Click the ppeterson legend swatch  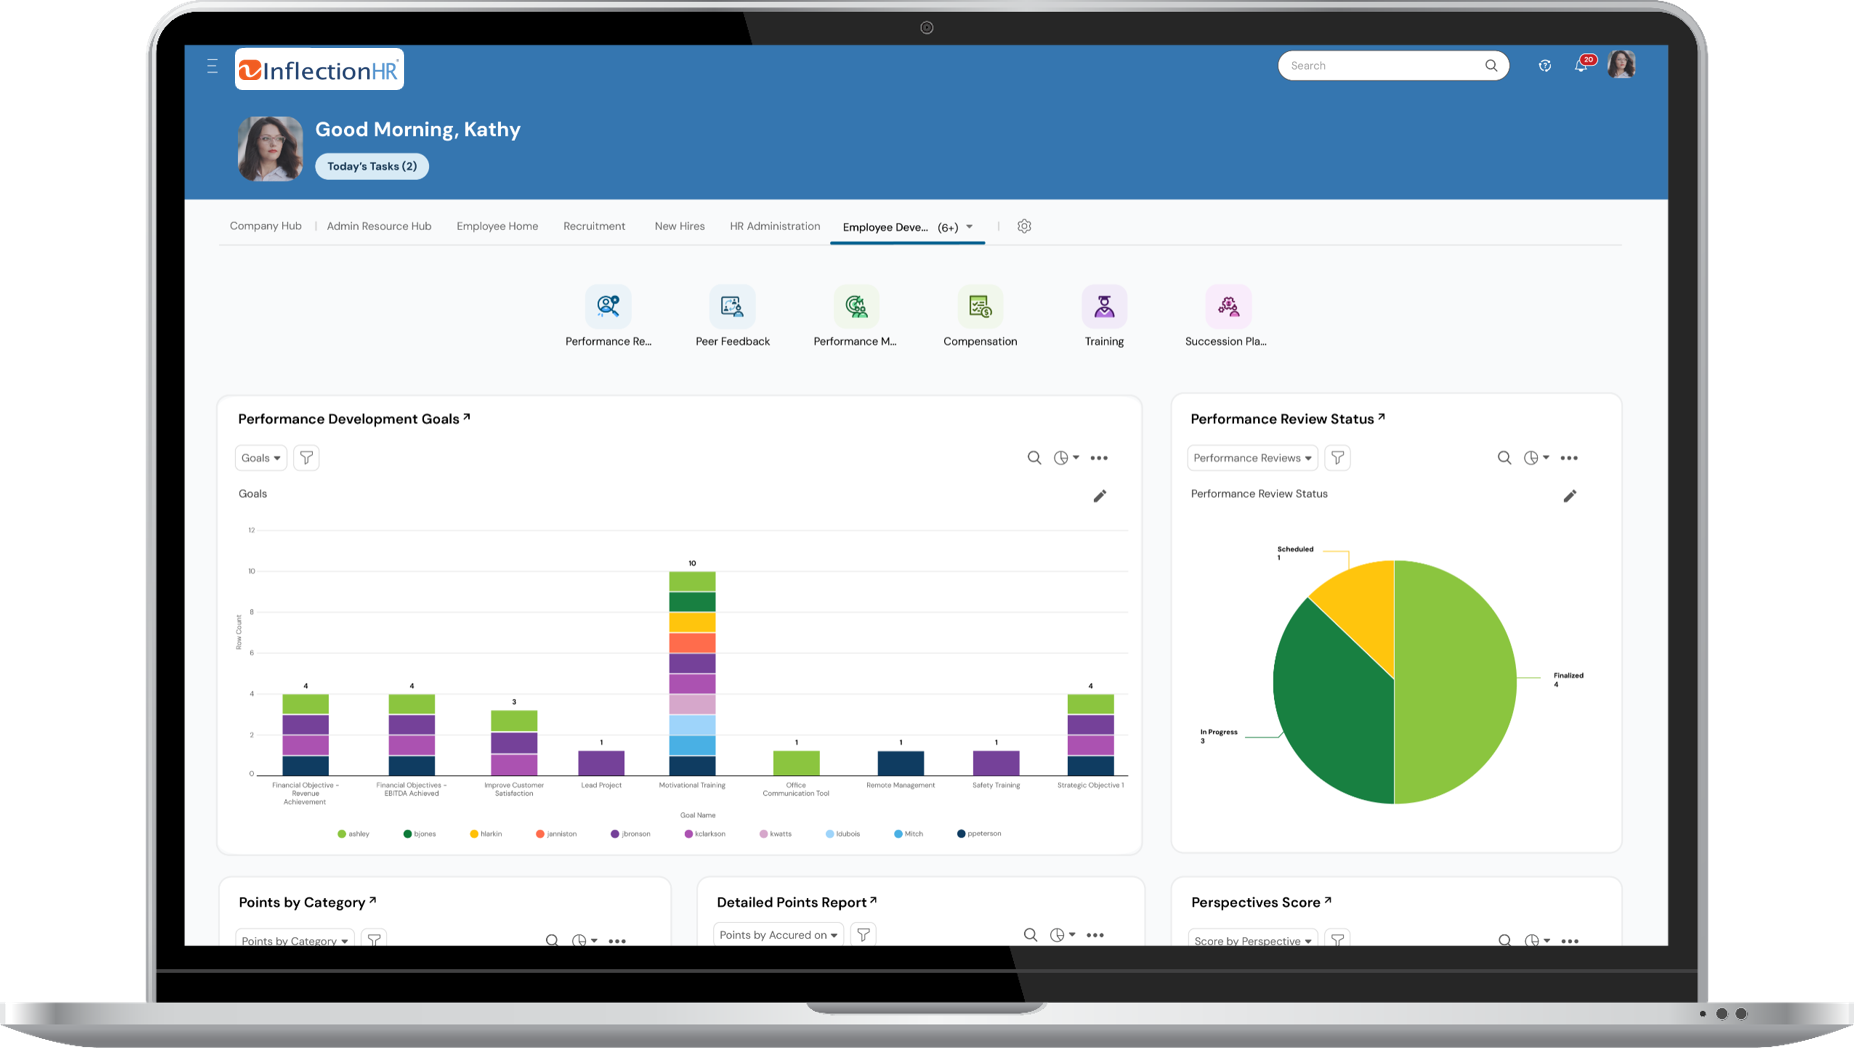(961, 834)
